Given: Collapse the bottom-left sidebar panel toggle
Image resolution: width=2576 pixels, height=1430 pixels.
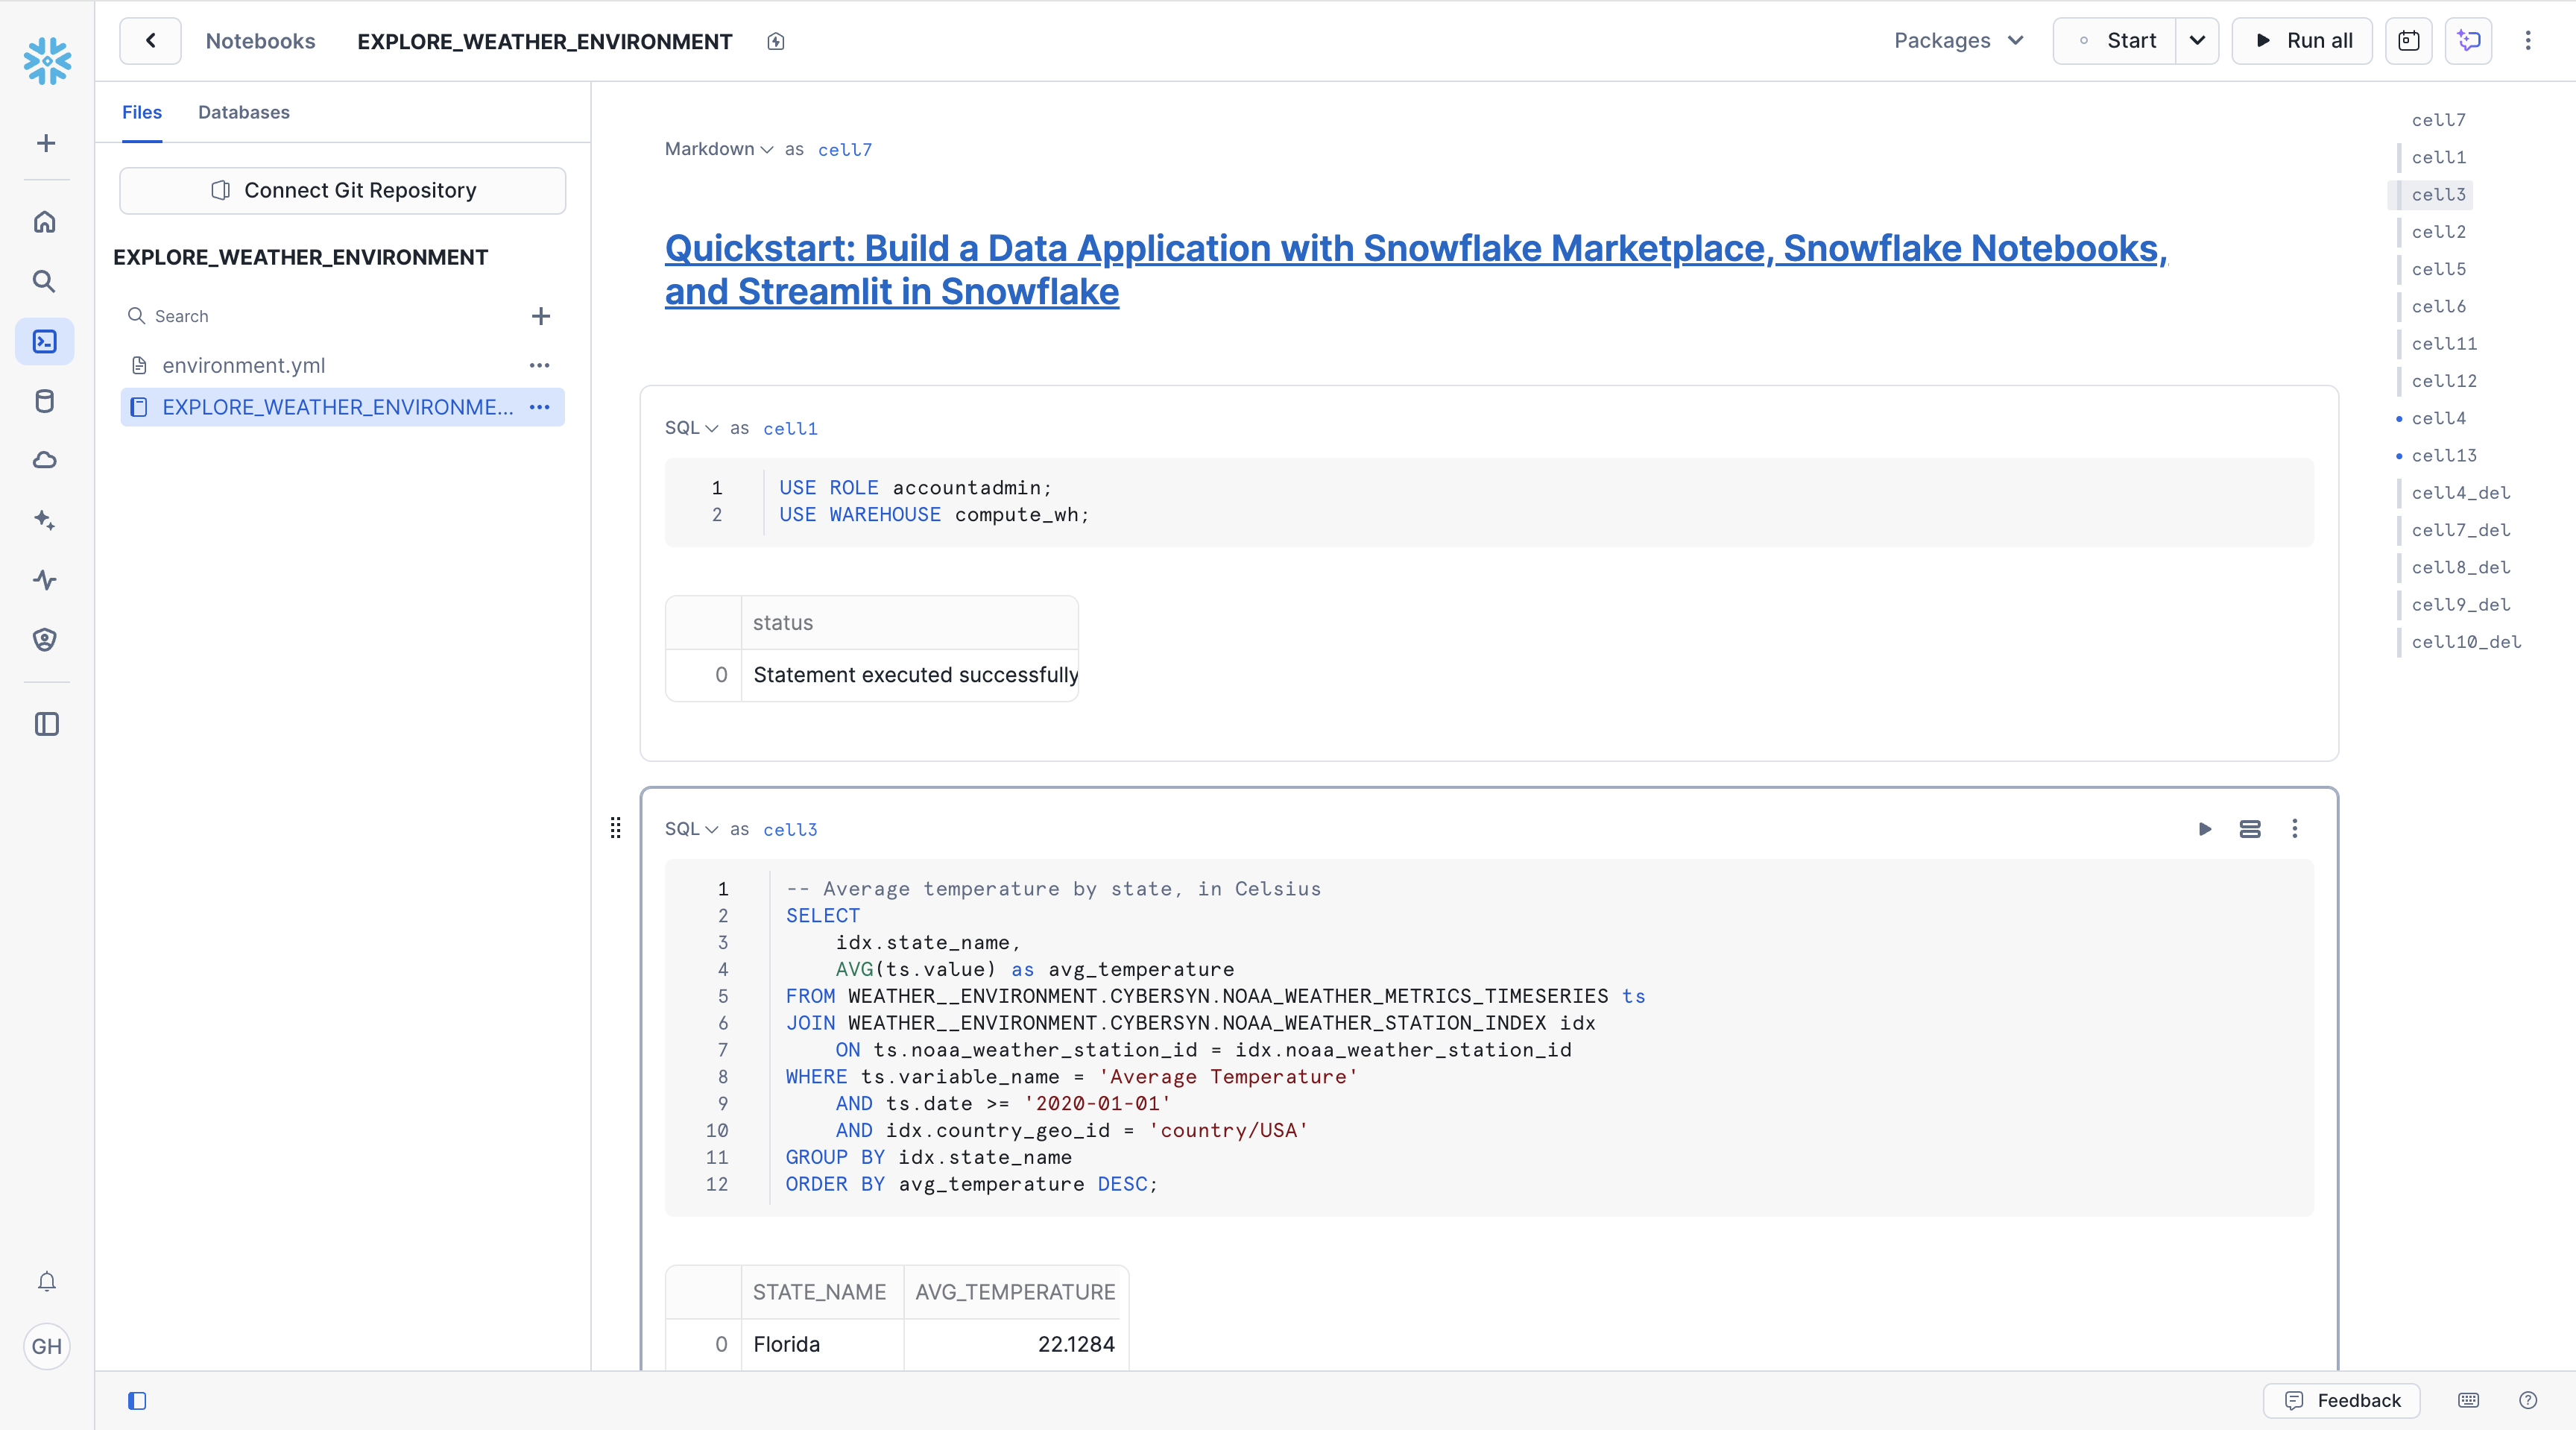Looking at the screenshot, I should click(137, 1401).
